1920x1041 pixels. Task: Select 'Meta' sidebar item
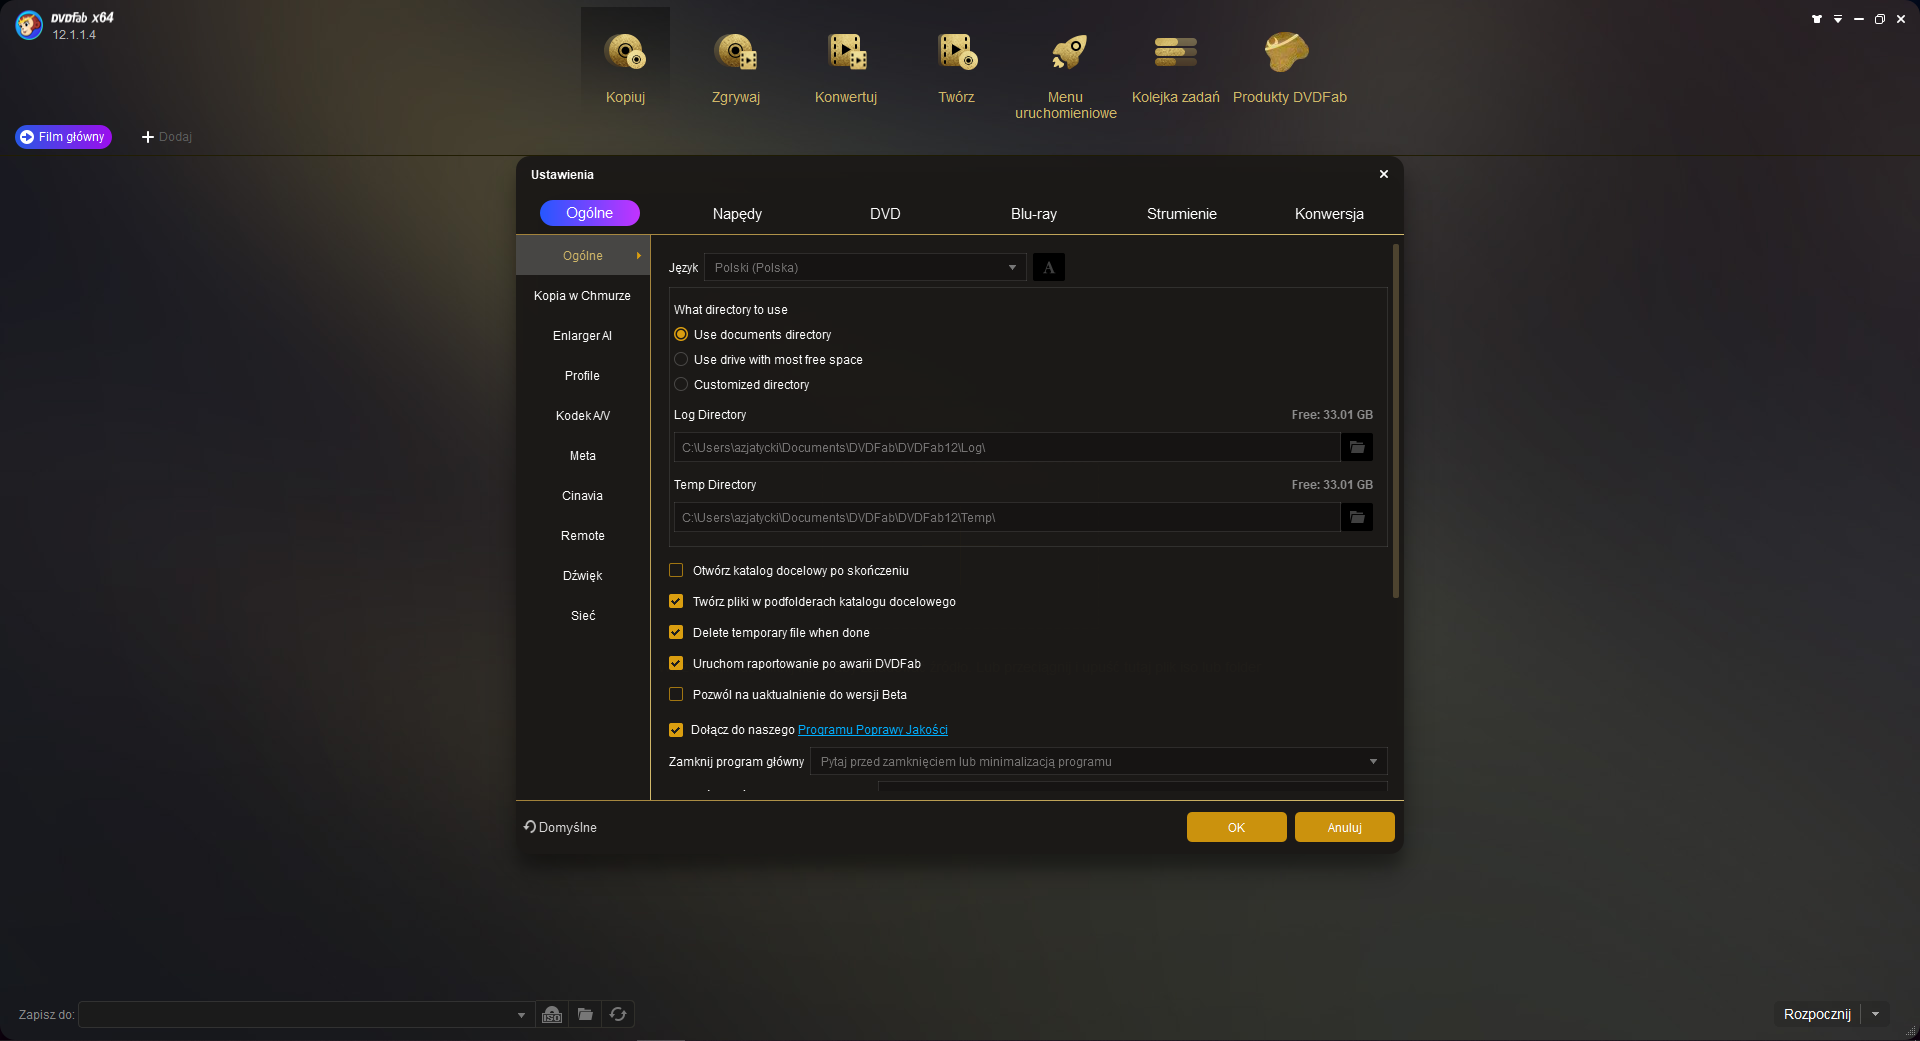tap(583, 456)
